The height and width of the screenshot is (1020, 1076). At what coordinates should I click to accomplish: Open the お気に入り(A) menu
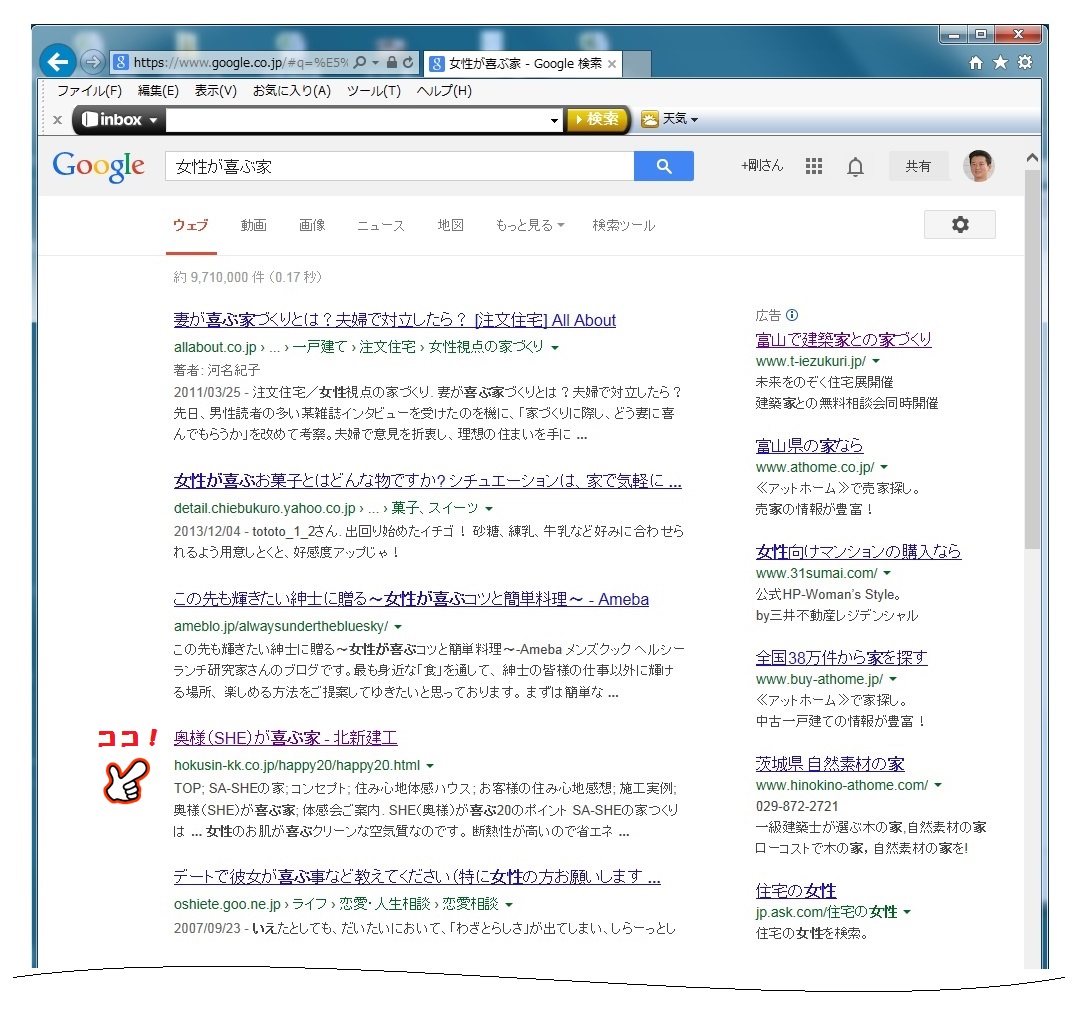point(292,91)
